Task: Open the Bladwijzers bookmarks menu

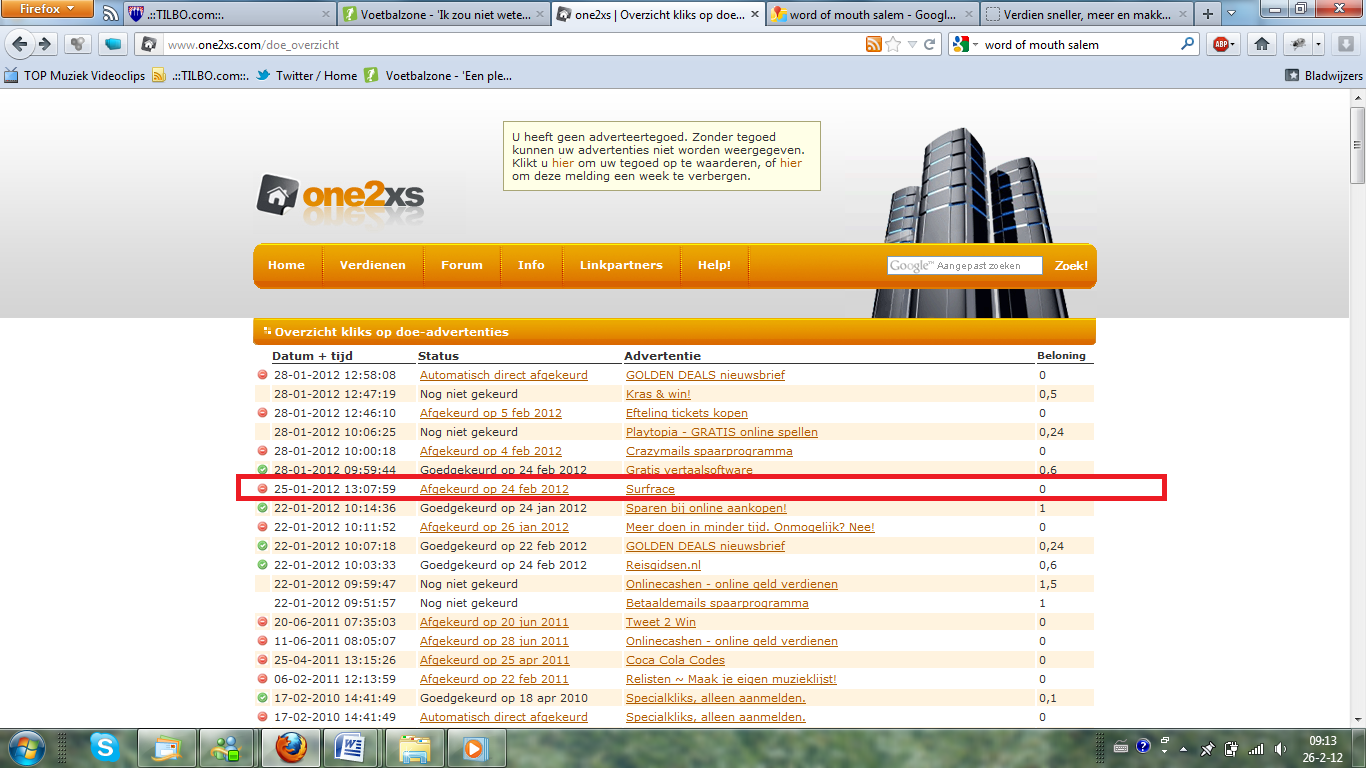Action: (x=1322, y=75)
